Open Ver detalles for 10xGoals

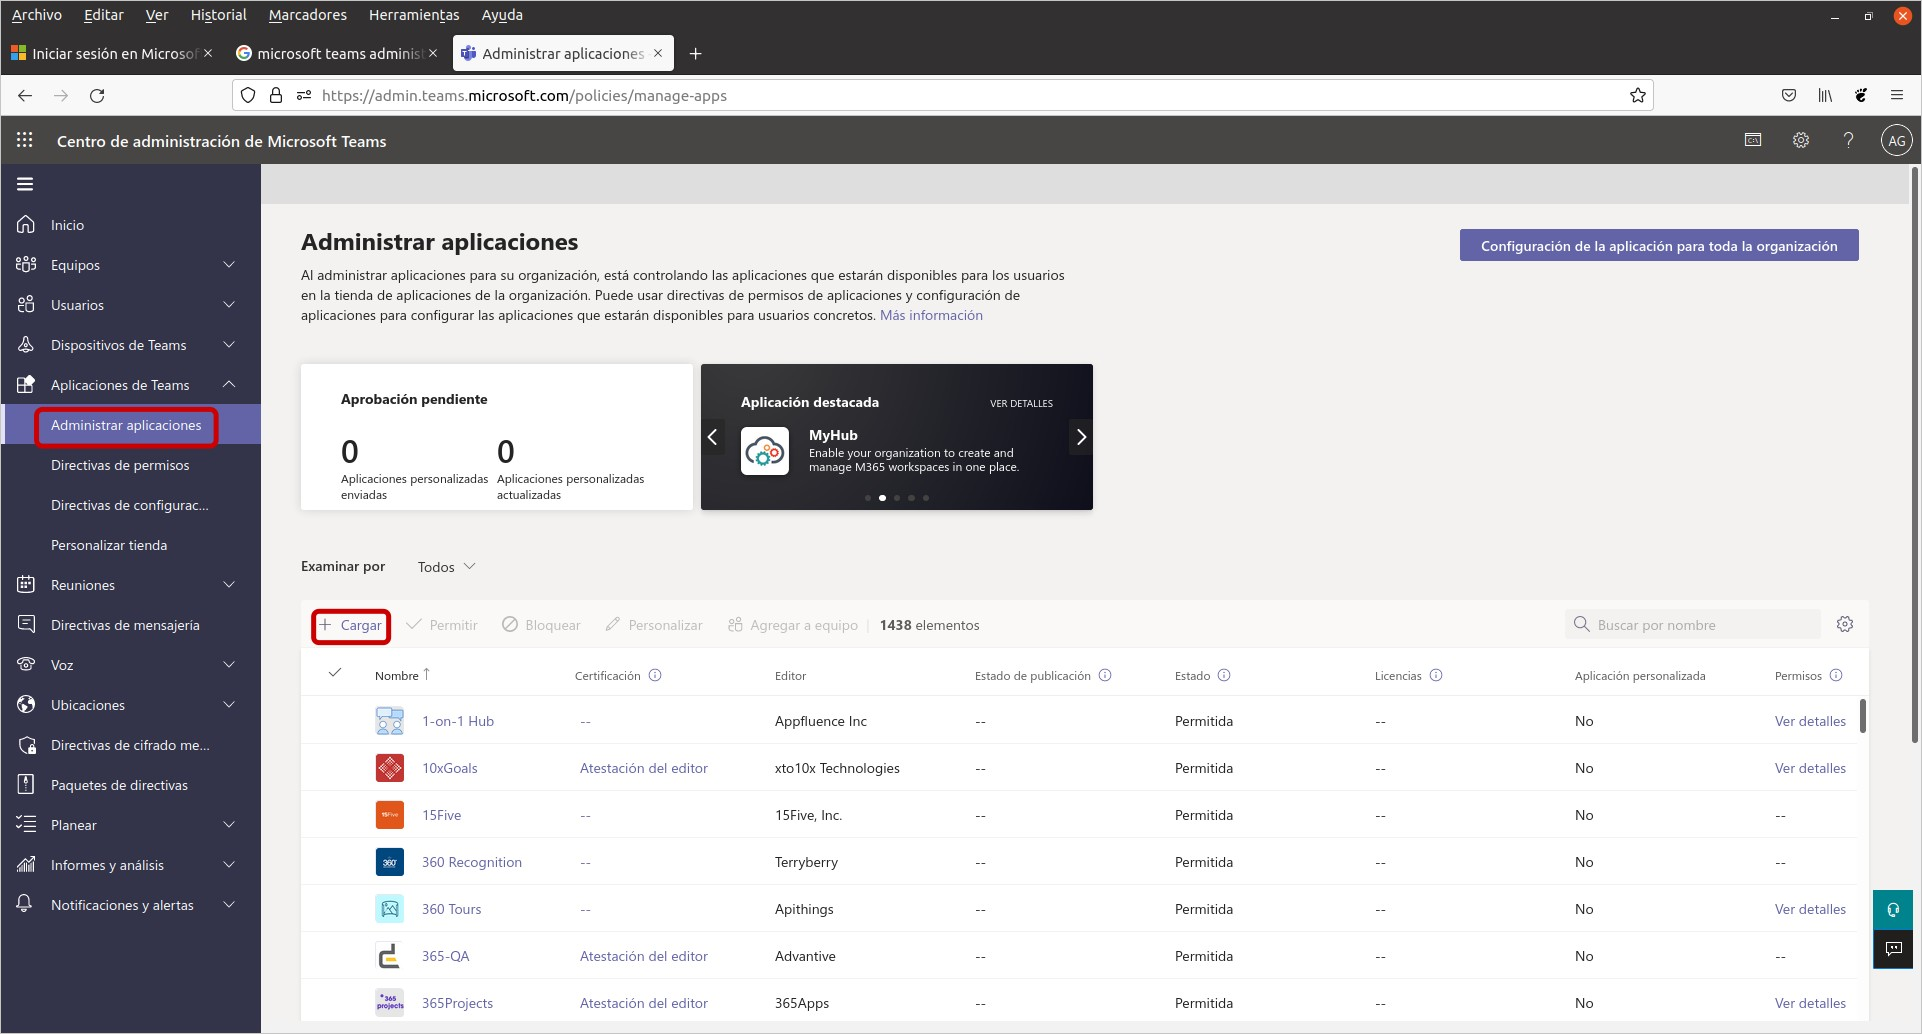pos(1810,768)
